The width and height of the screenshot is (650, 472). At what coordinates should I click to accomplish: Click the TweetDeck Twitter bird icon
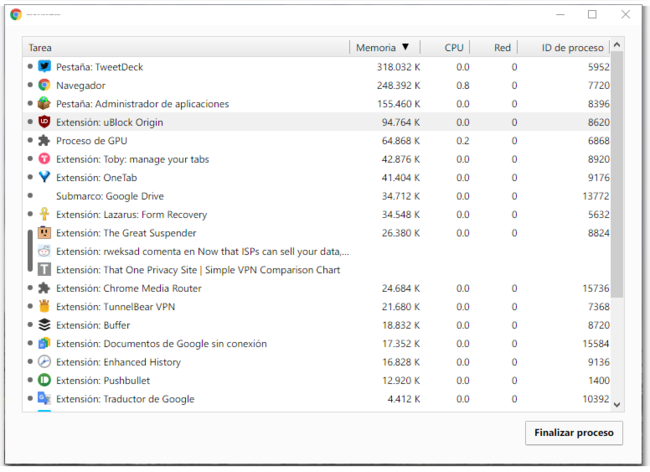coord(44,67)
